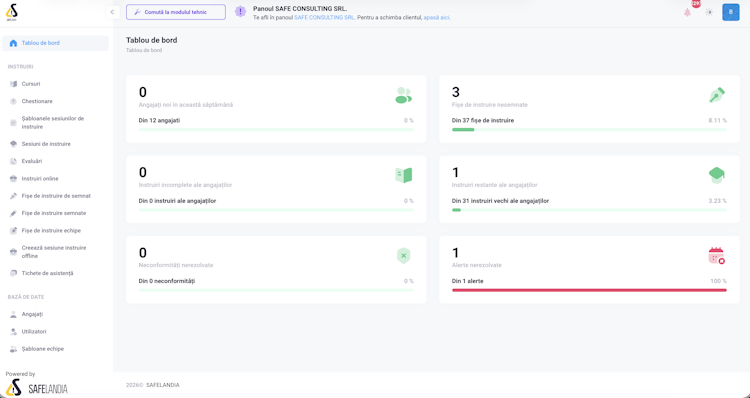Click the 'Creează sesiune instruire offline' icon

(13, 252)
